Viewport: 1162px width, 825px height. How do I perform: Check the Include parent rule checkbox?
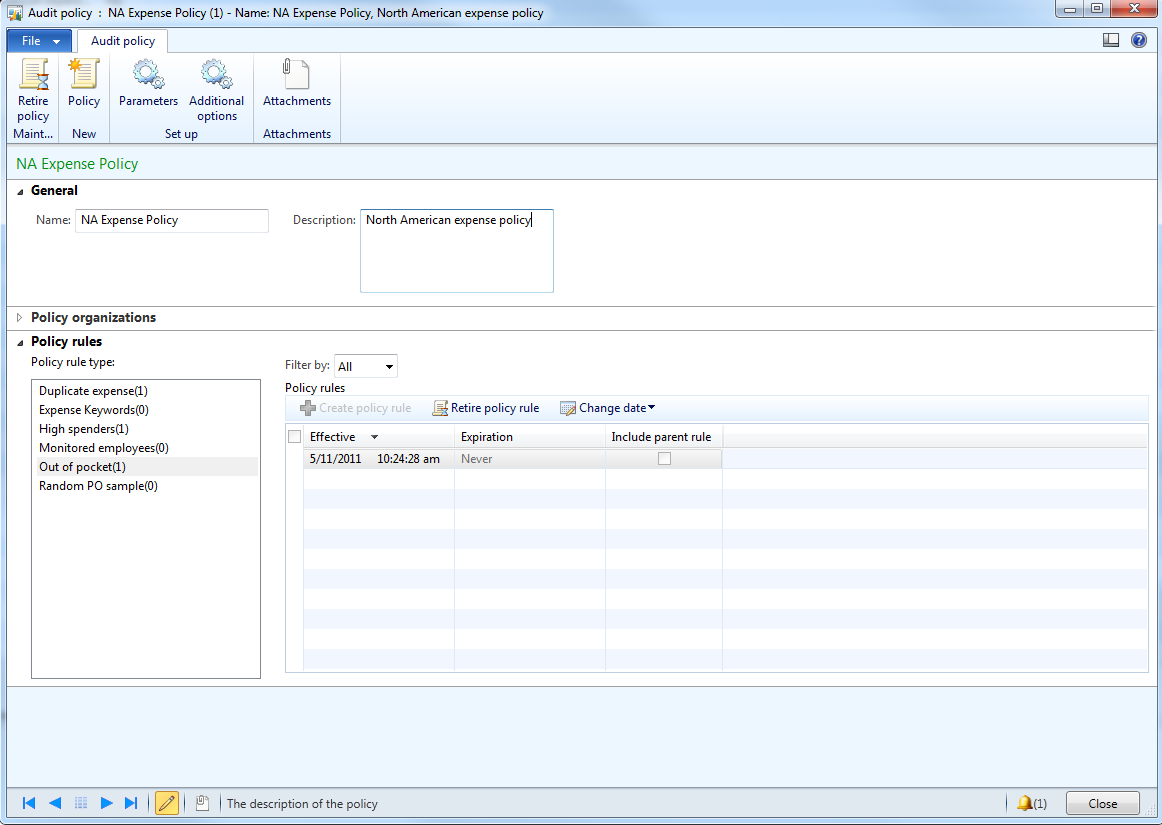tap(664, 459)
